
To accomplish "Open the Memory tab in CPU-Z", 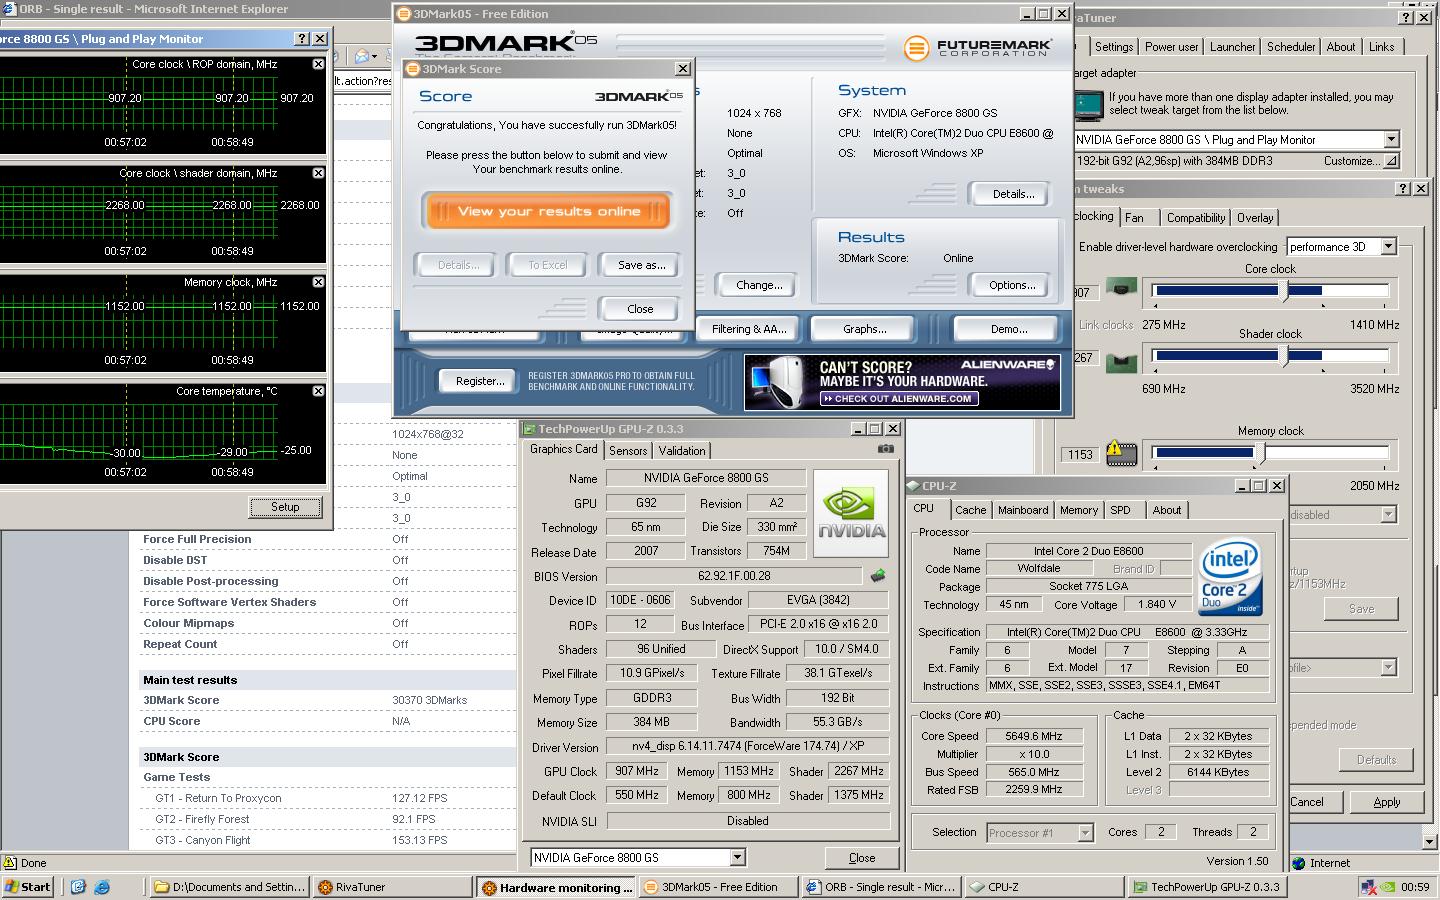I will click(x=1079, y=510).
